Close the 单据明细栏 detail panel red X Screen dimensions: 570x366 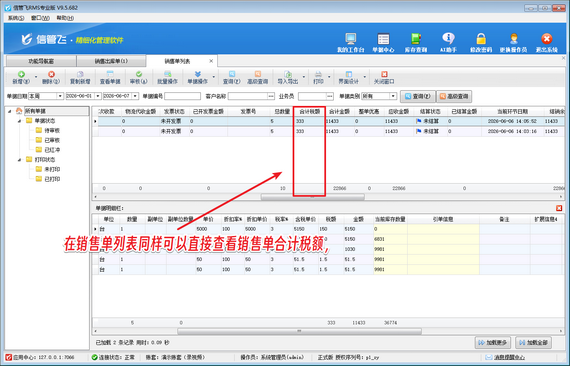[x=559, y=208]
